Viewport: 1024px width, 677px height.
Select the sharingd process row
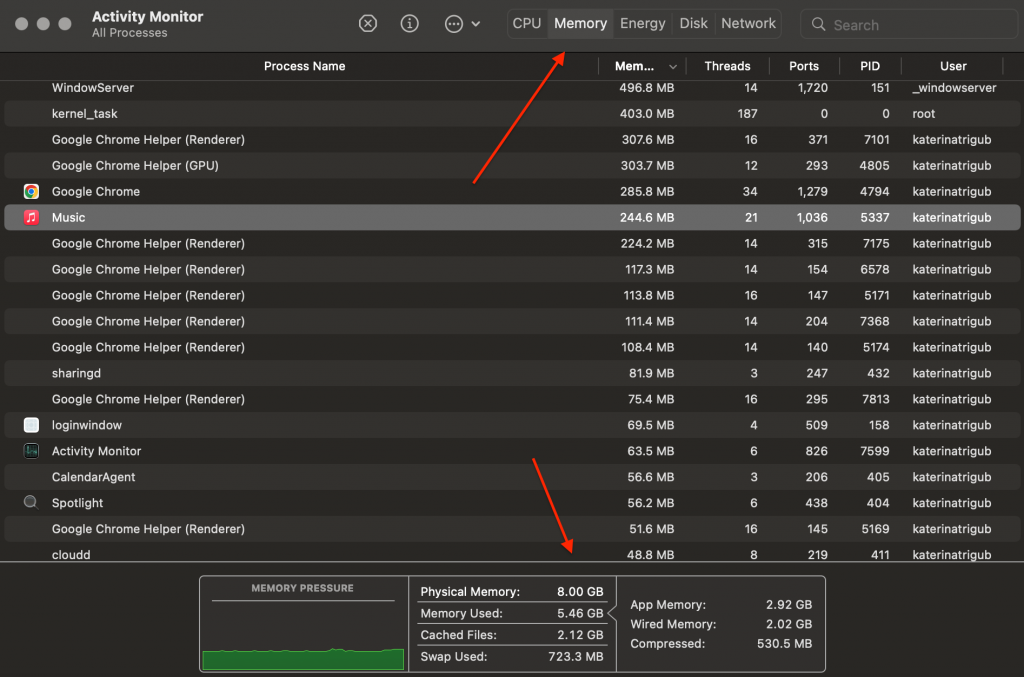[x=512, y=373]
